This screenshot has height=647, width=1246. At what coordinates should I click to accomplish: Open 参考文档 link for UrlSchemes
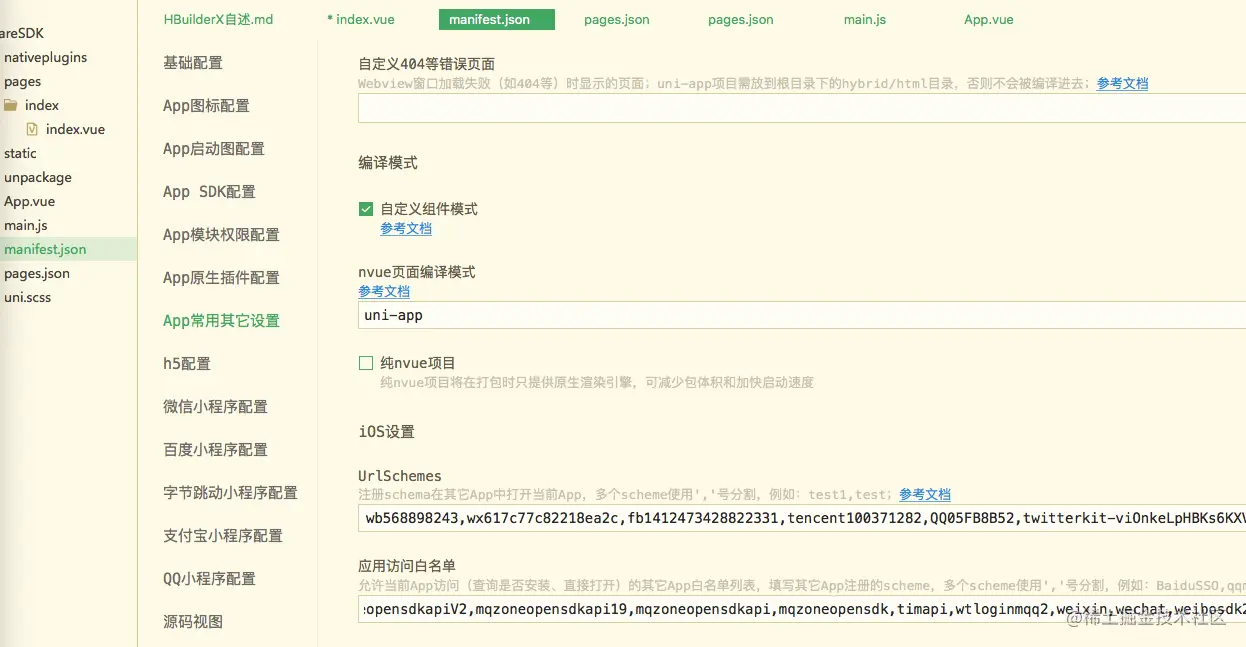click(x=925, y=495)
